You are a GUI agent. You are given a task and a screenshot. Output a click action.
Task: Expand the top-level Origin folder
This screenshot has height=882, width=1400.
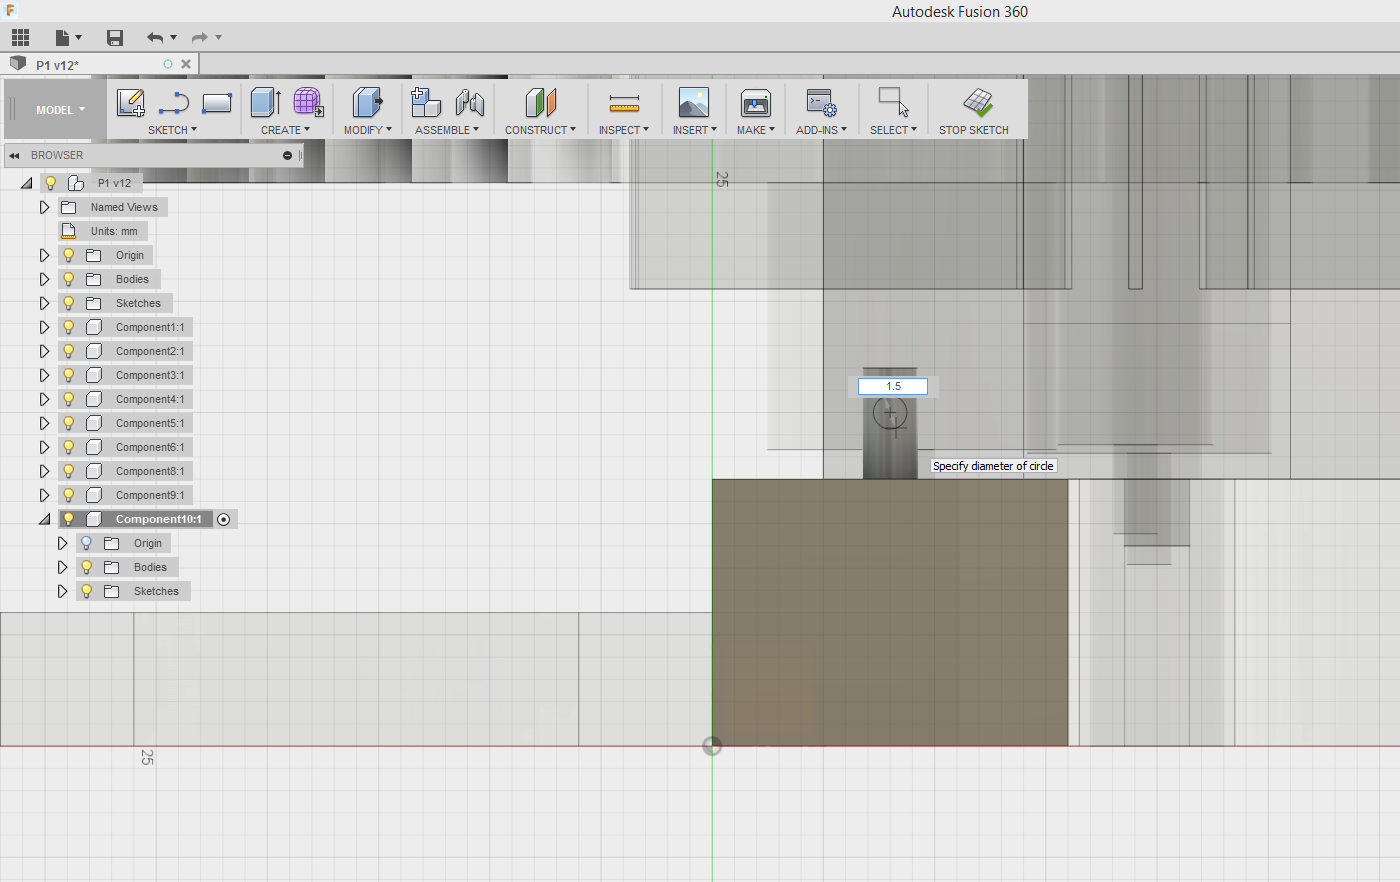[x=44, y=255]
